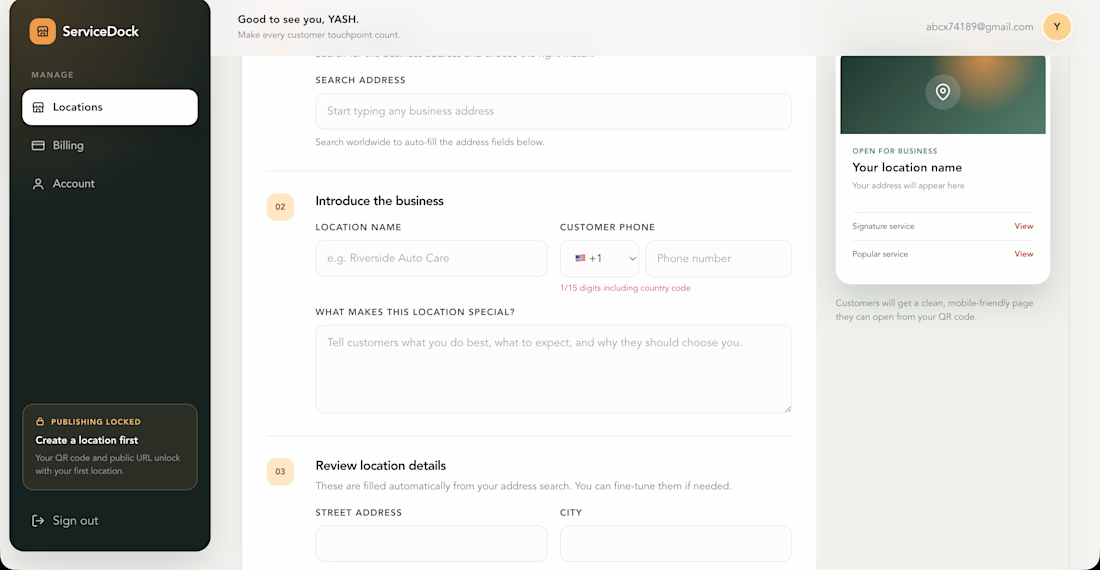Click View next to Signature service
1100x570 pixels.
click(1024, 226)
